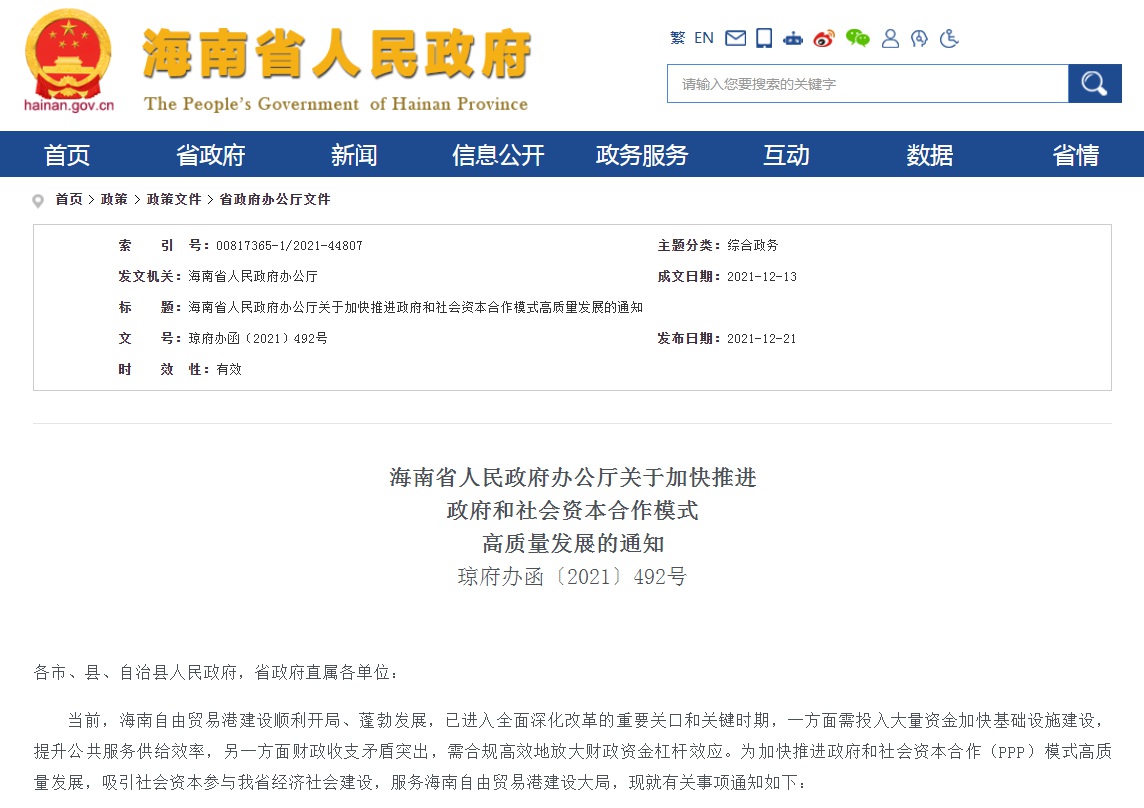Go to 政务服务 in navigation bar
1144x808 pixels.
click(x=642, y=155)
